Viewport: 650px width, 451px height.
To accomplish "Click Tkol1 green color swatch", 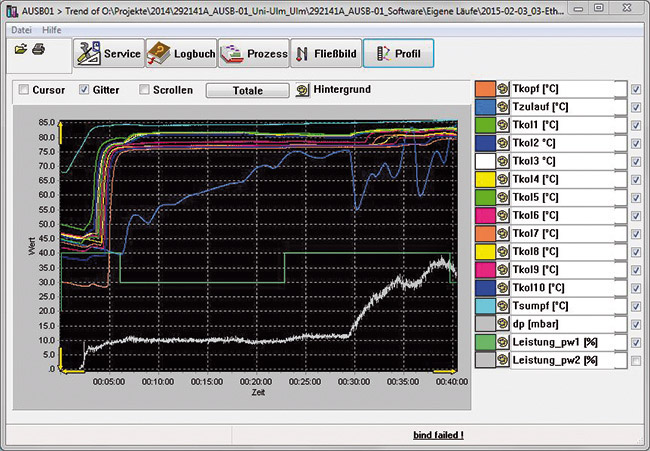I will pyautogui.click(x=485, y=125).
